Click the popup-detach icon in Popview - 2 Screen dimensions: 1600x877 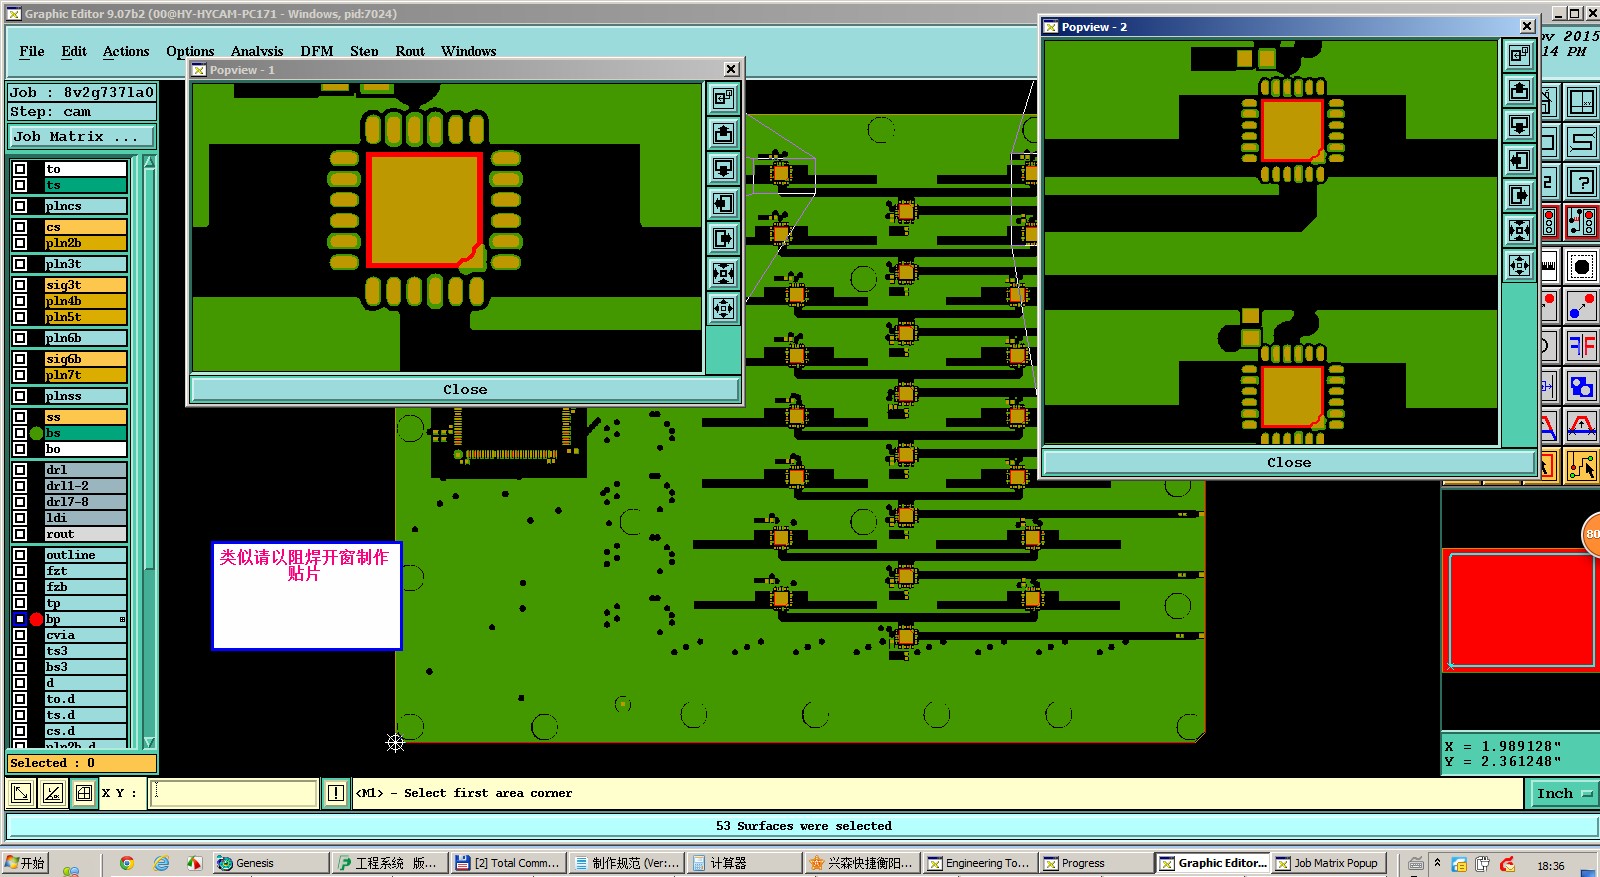[1519, 55]
